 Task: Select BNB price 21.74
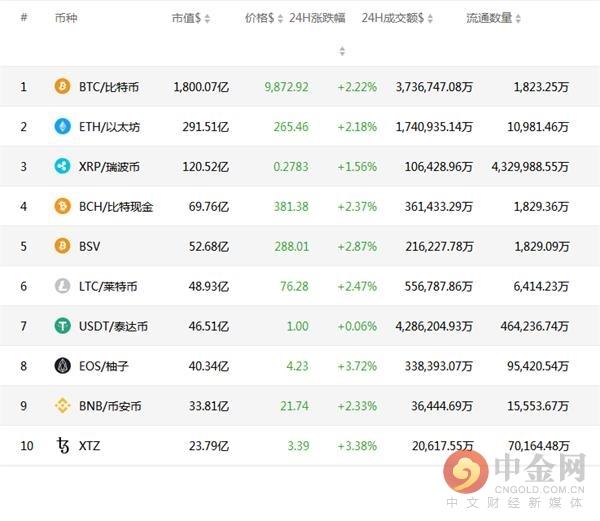[294, 406]
